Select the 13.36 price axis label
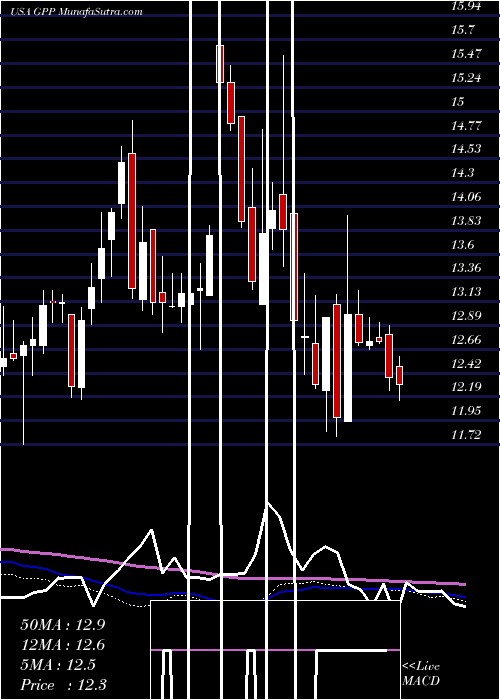Screen dimensions: 500x700 [x=467, y=268]
